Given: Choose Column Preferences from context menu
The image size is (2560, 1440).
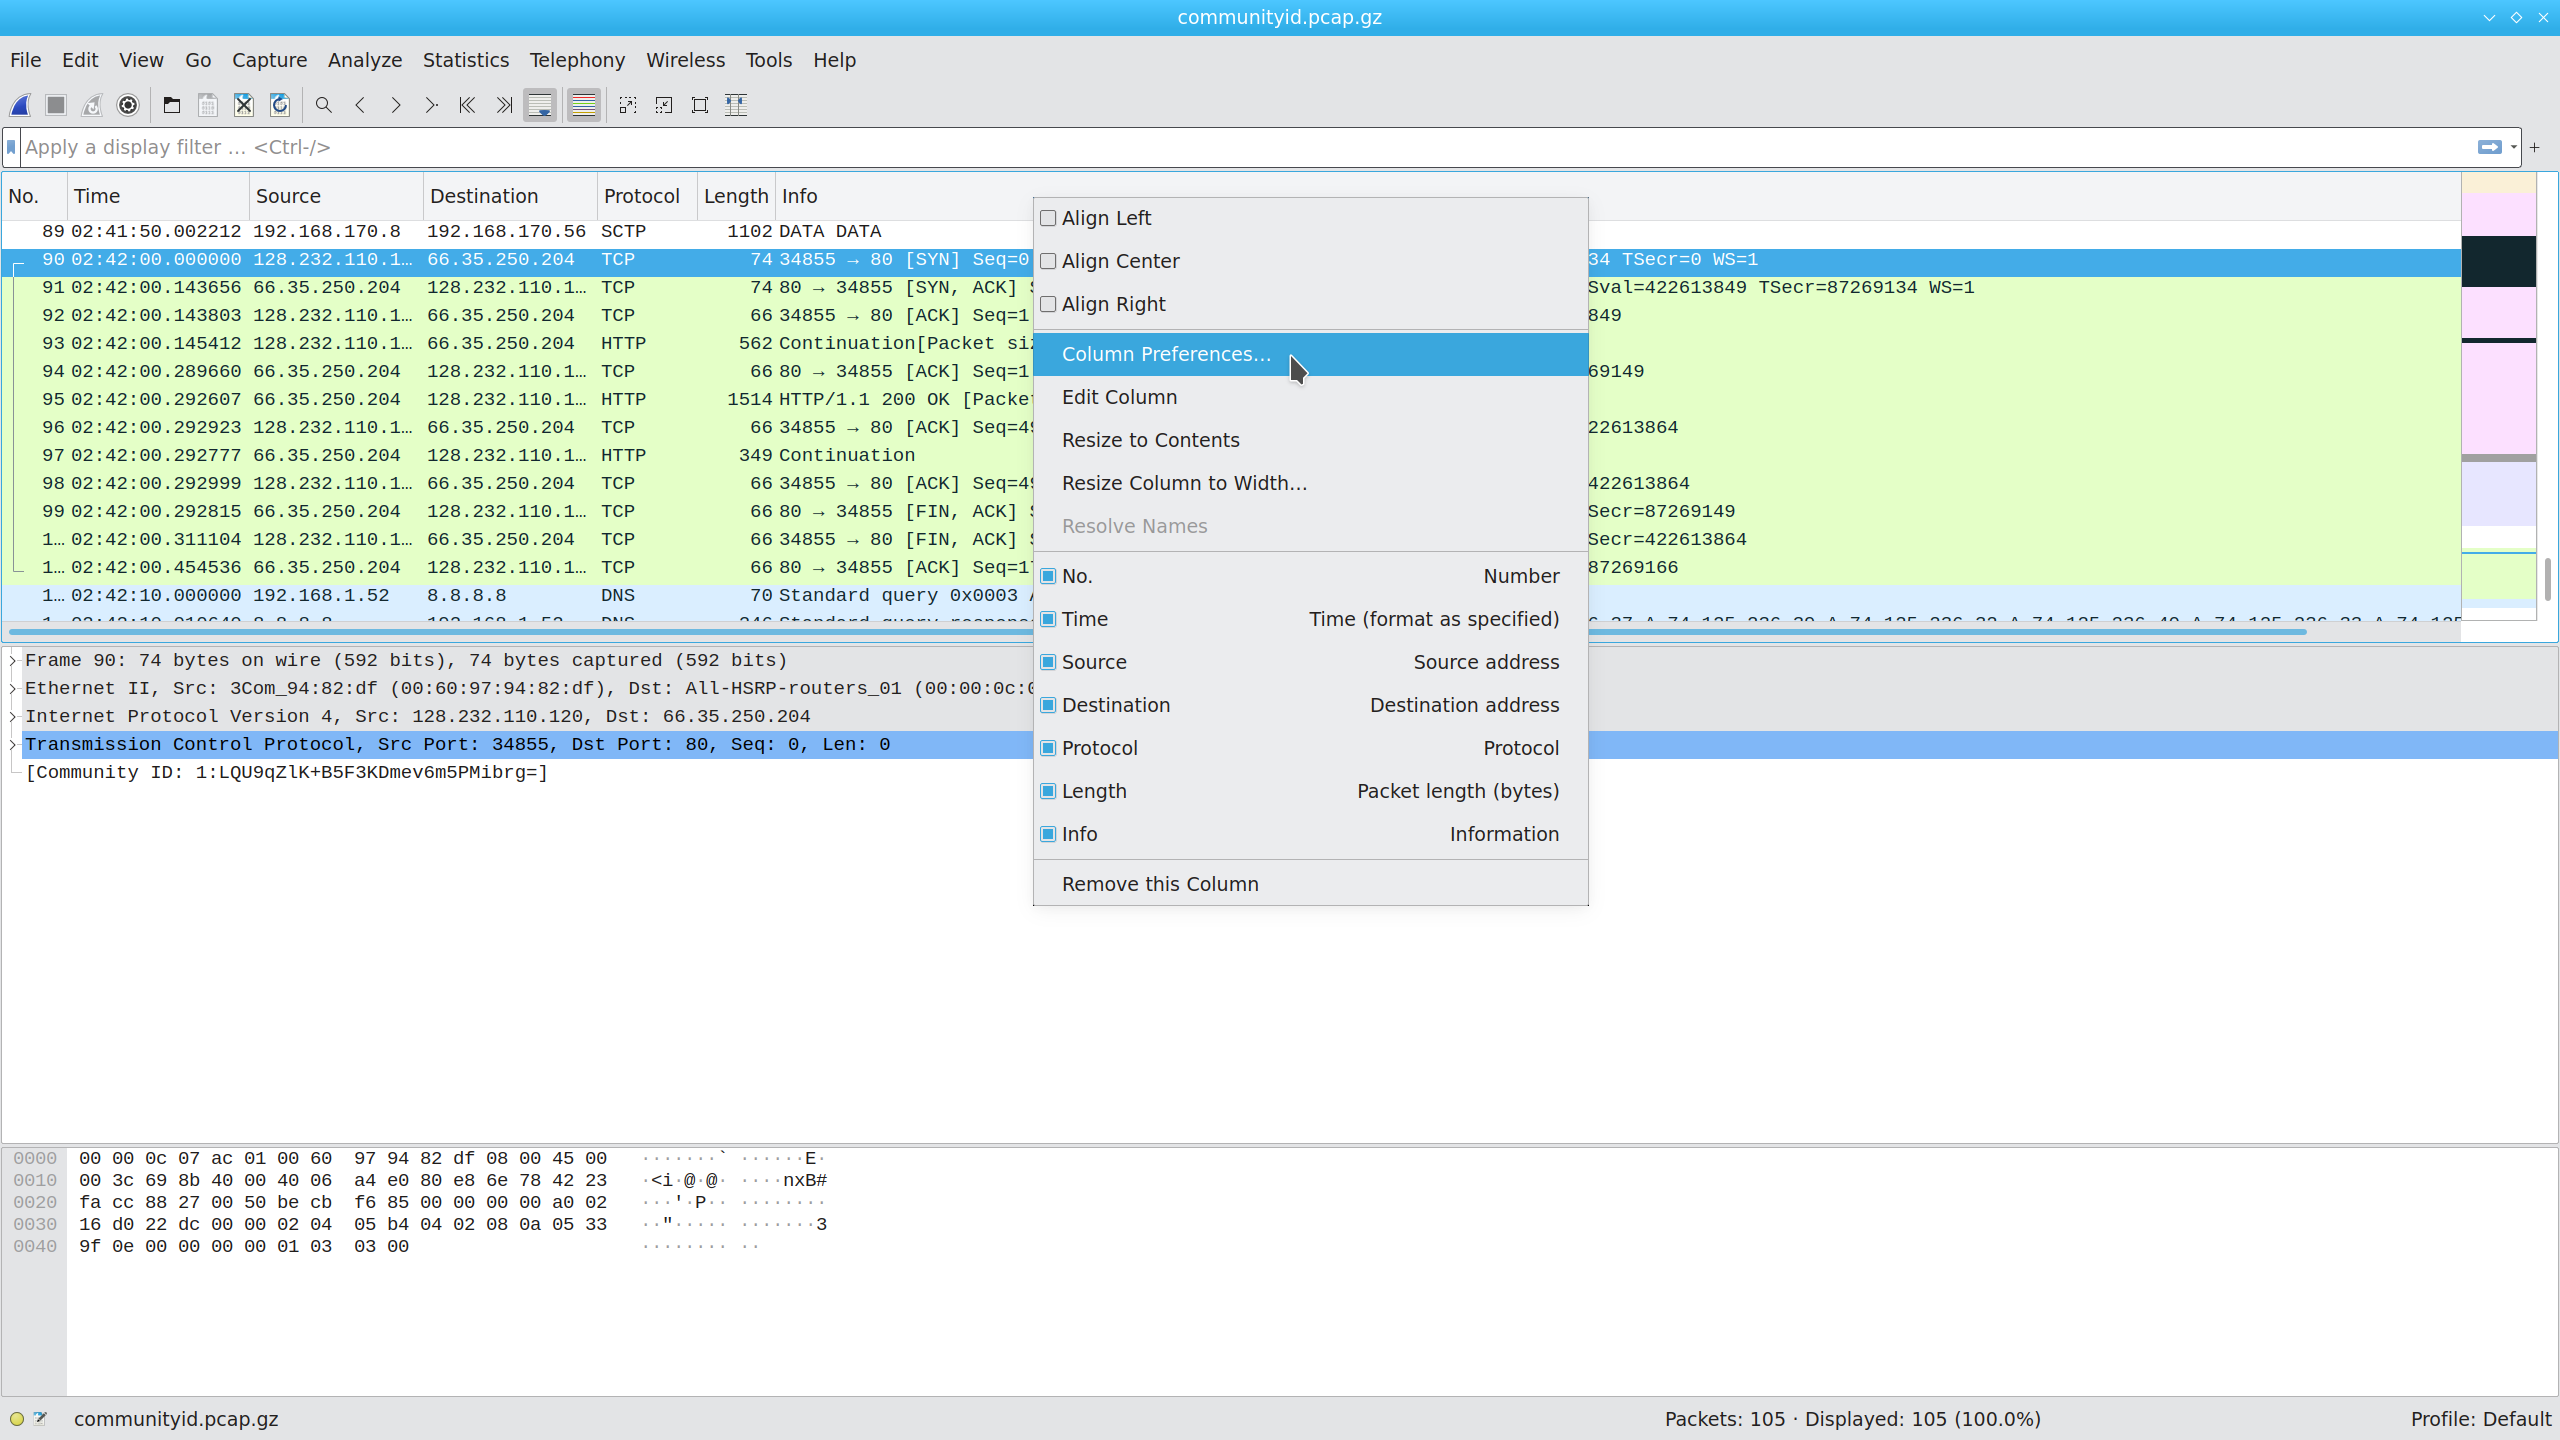Looking at the screenshot, I should [x=1310, y=354].
